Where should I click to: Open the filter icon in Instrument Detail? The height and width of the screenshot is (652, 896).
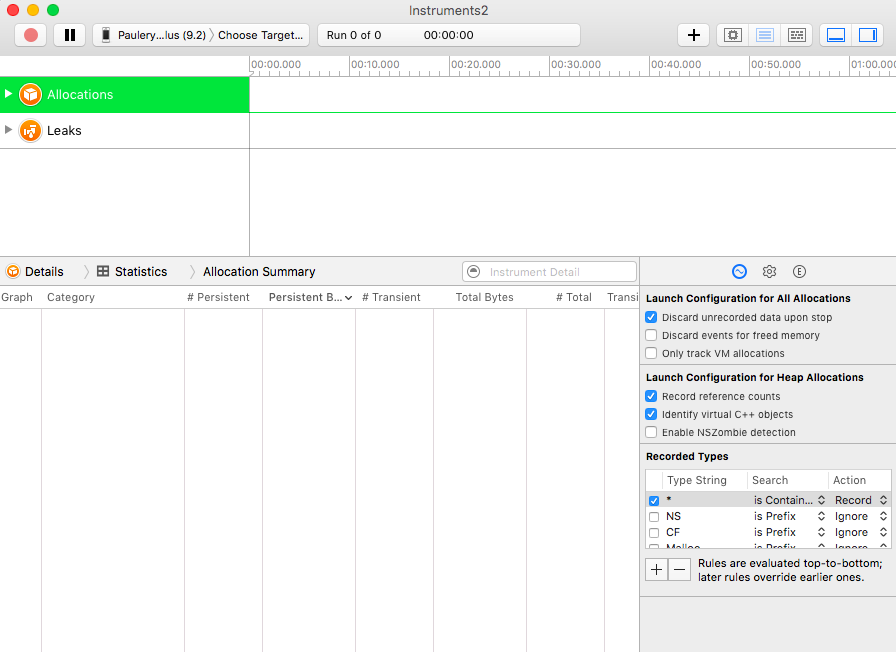pos(474,271)
